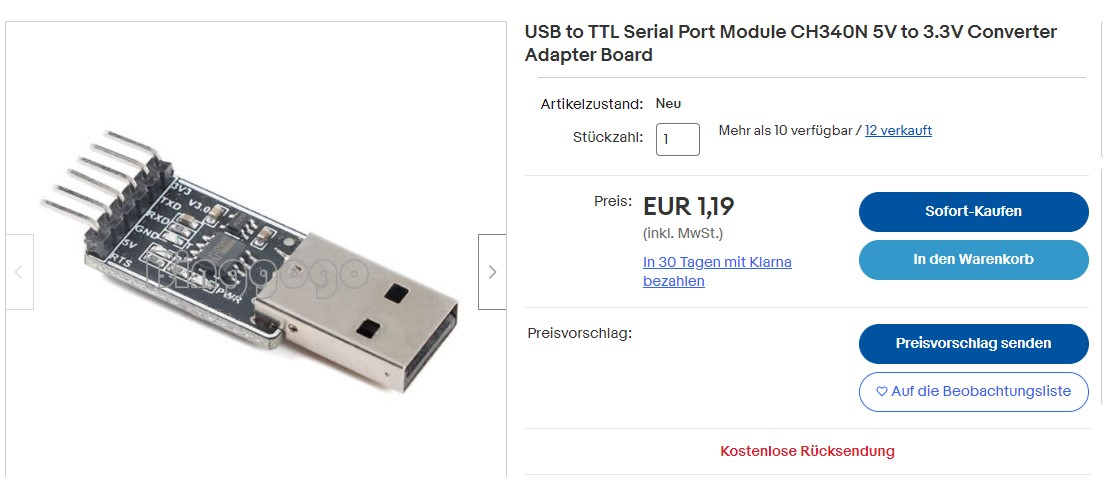
Task: Click the "(inkl. MwSt.)" tax note
Action: click(683, 234)
